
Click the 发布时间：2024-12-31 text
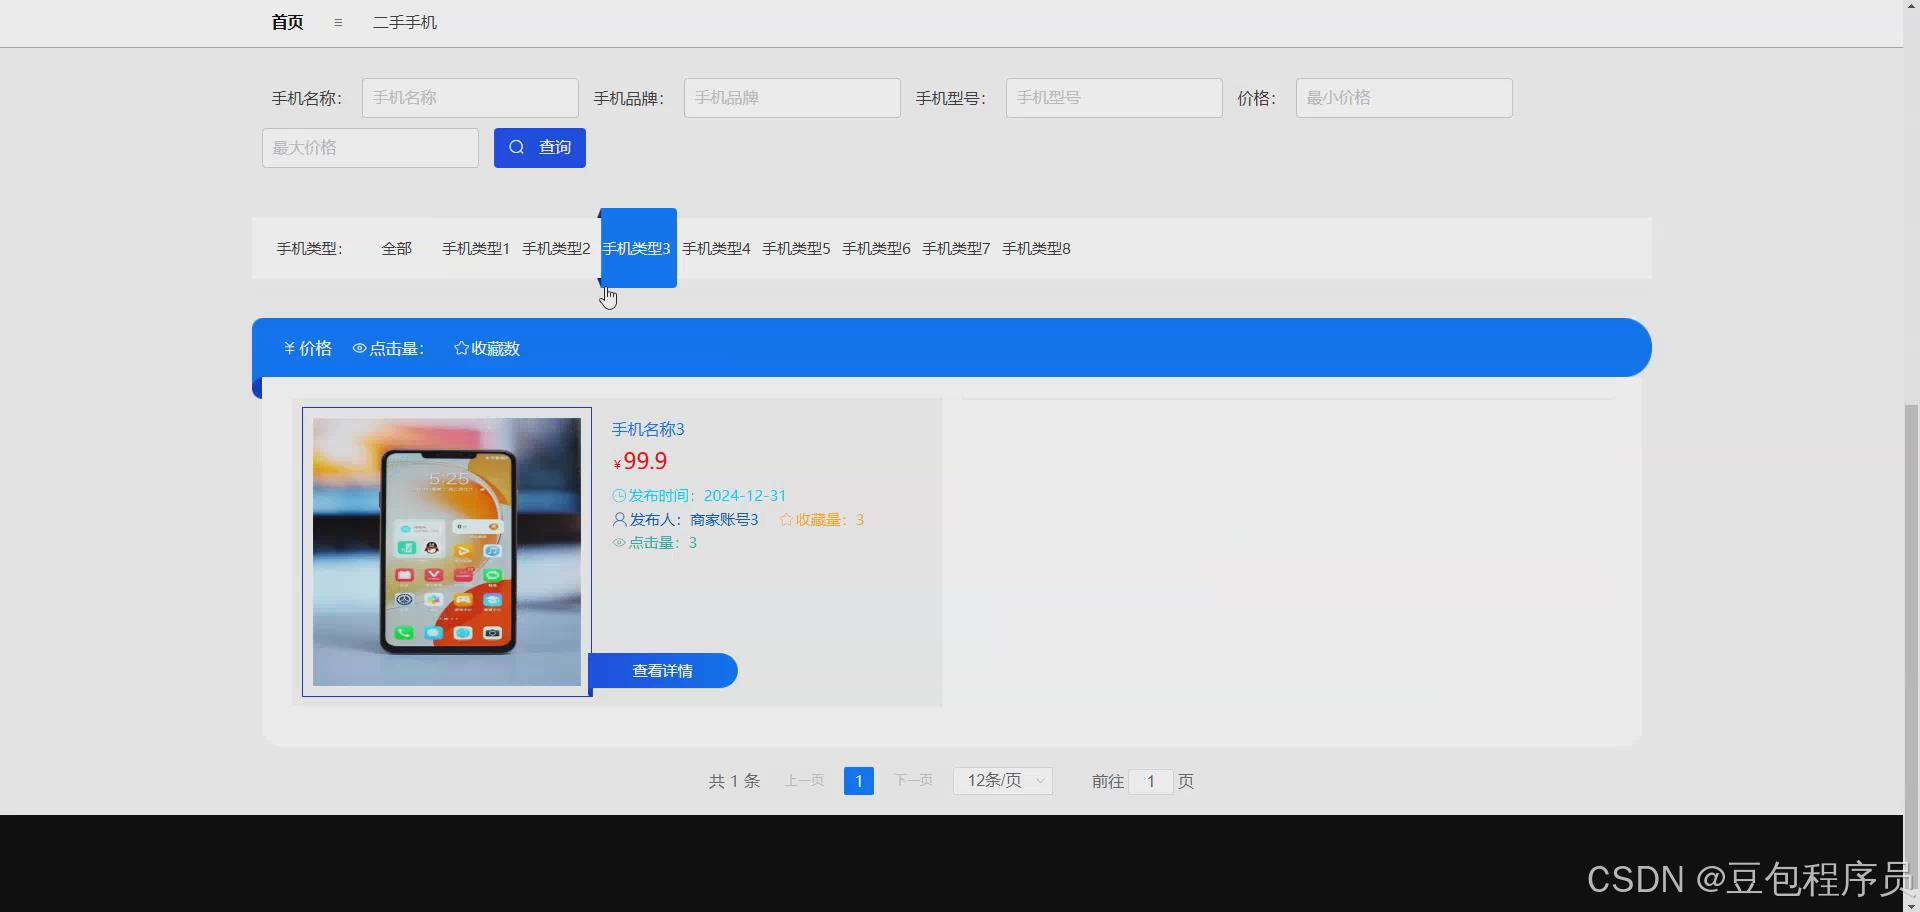pyautogui.click(x=699, y=495)
